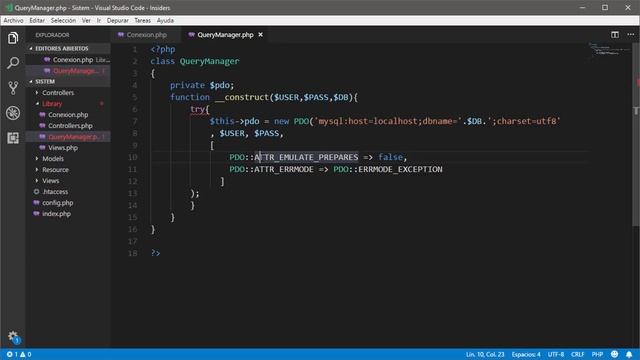The width and height of the screenshot is (640, 360).
Task: Expand the Models folder
Action: (x=68, y=159)
